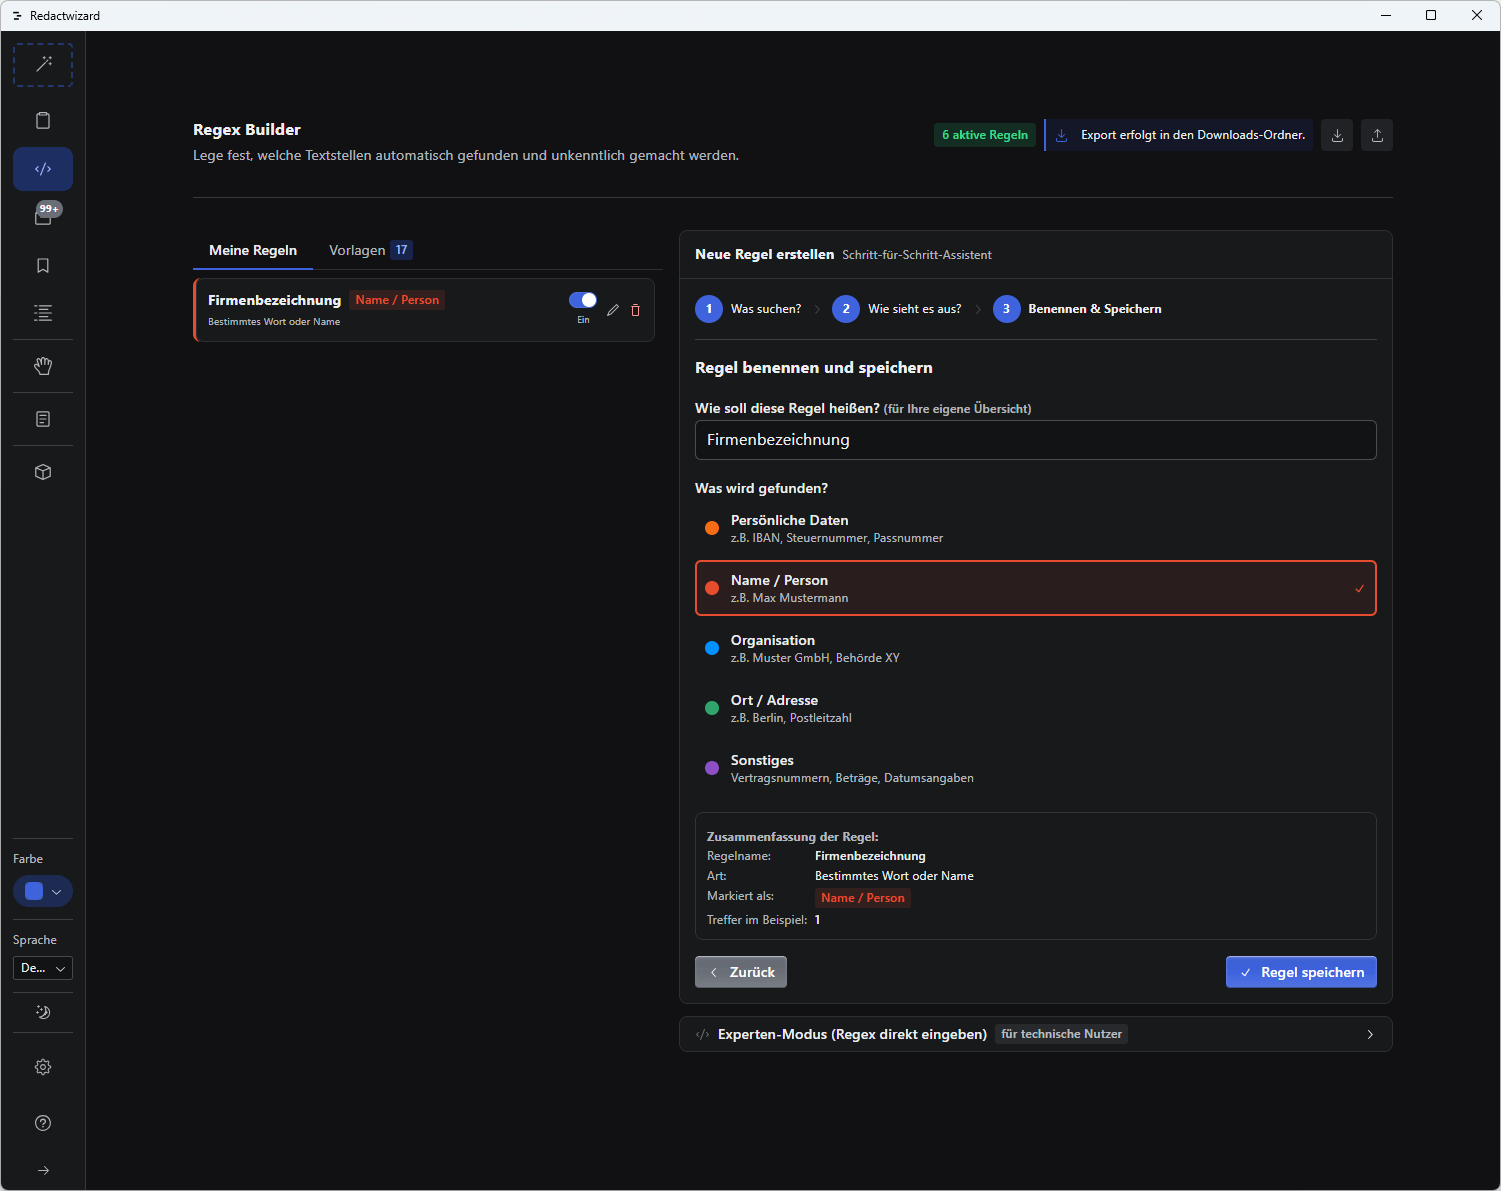The image size is (1501, 1191).
Task: Open the help question mark icon
Action: point(43,1123)
